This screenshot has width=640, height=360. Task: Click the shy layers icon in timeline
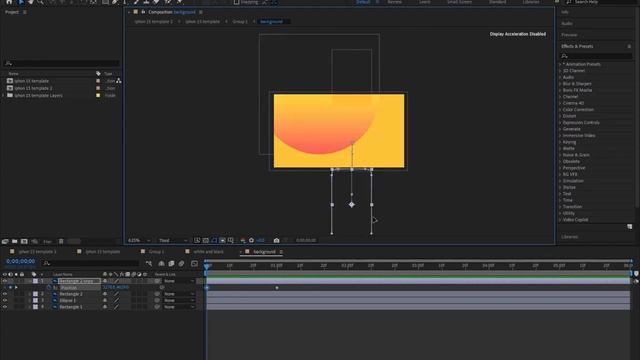(162, 264)
